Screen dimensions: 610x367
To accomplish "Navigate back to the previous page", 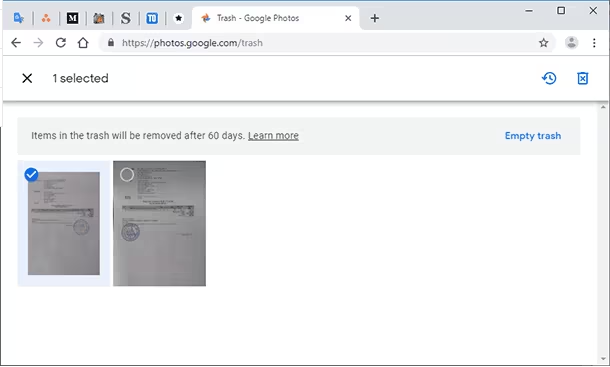I will pyautogui.click(x=16, y=42).
